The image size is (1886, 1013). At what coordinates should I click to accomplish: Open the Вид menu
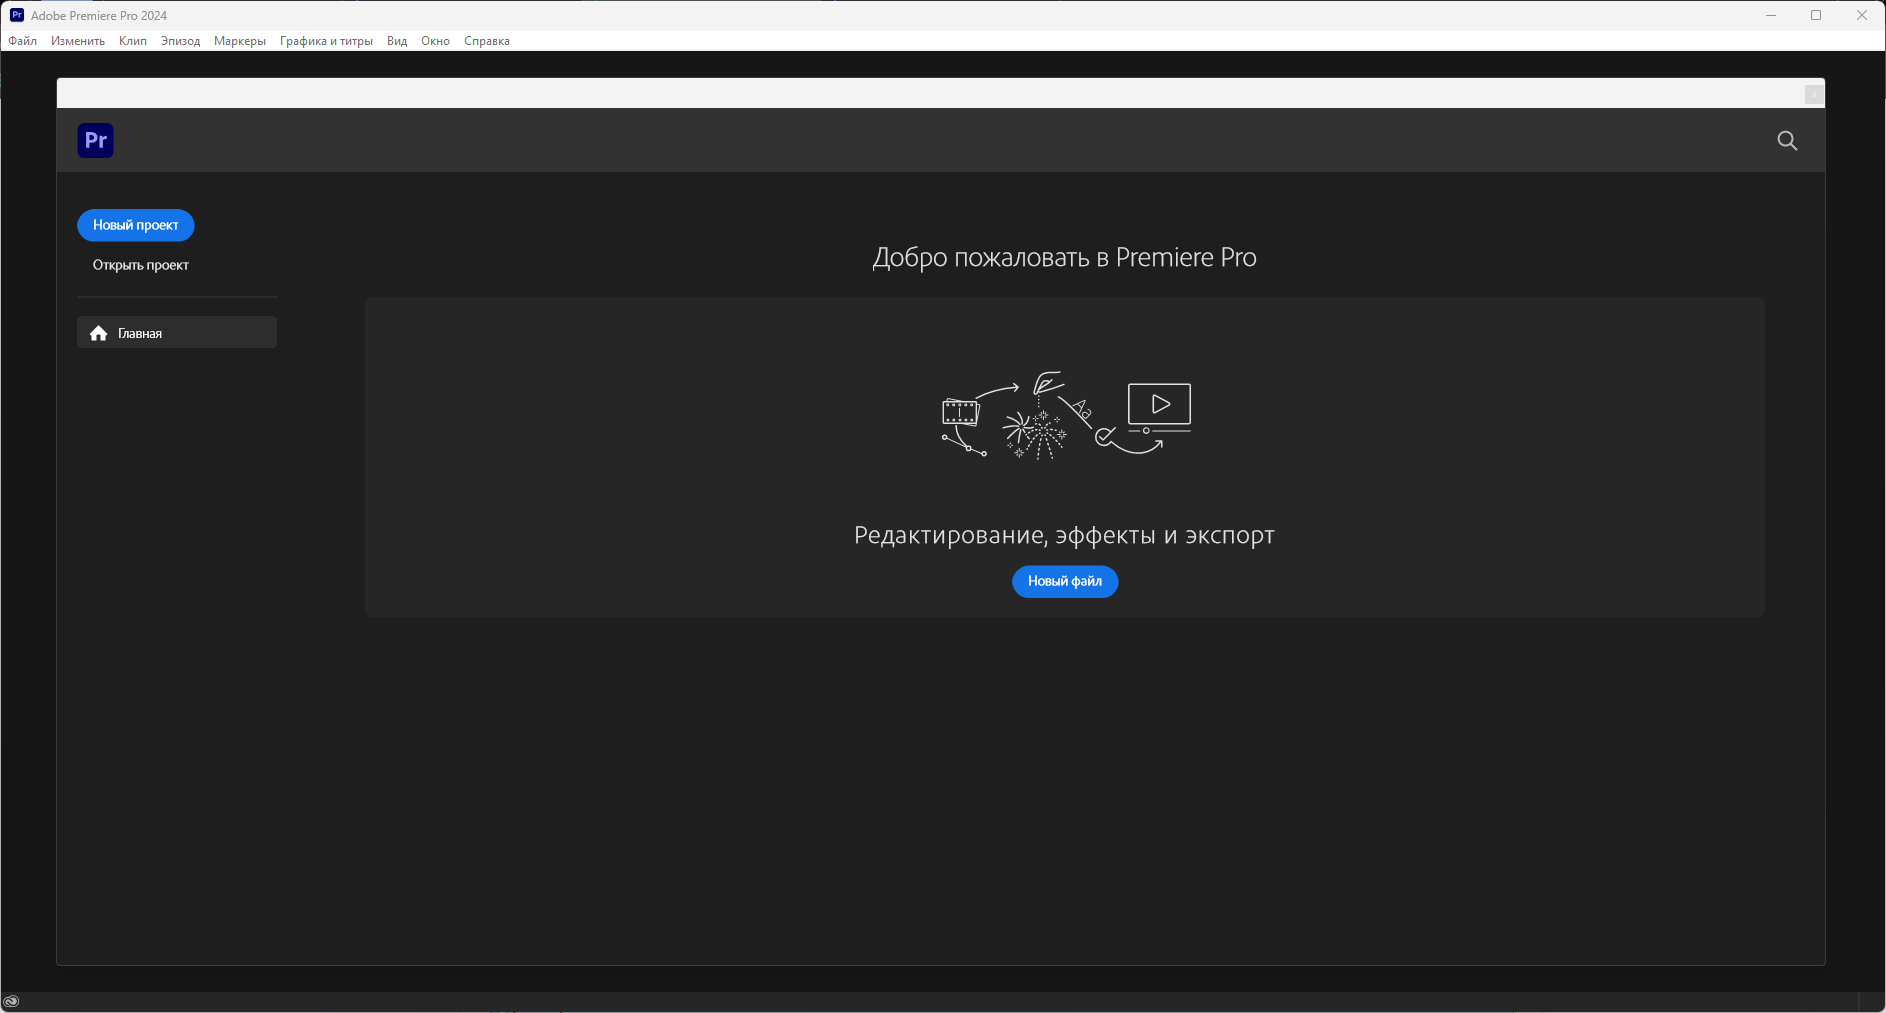[397, 41]
